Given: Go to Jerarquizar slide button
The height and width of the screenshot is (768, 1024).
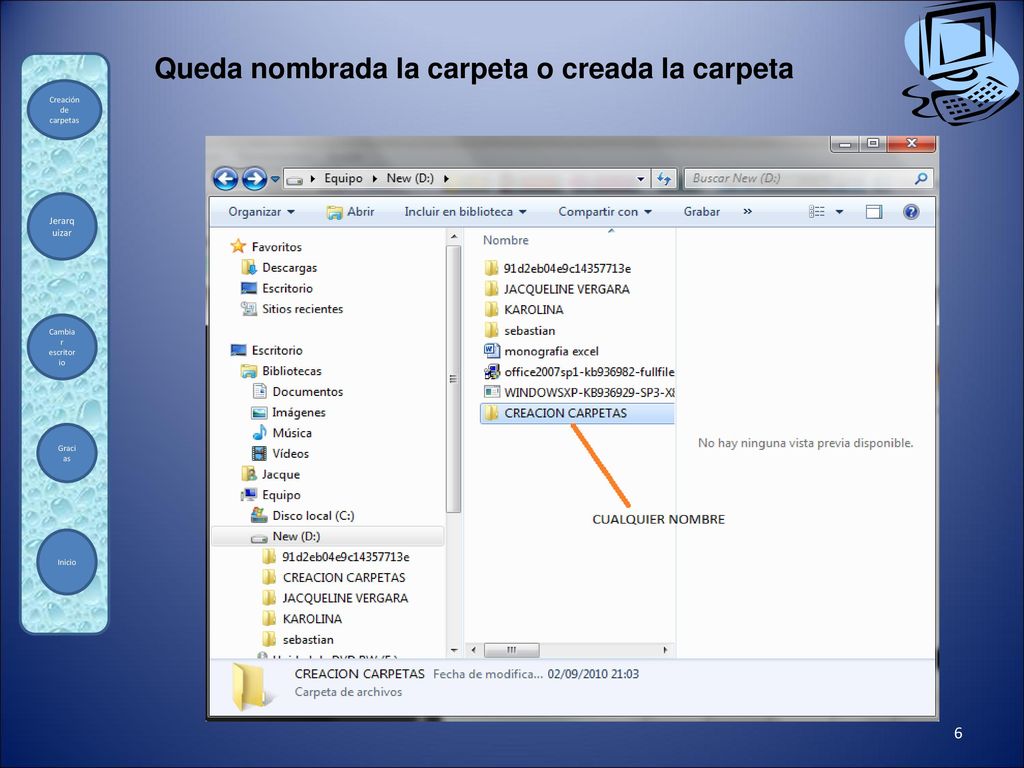Looking at the screenshot, I should [62, 227].
